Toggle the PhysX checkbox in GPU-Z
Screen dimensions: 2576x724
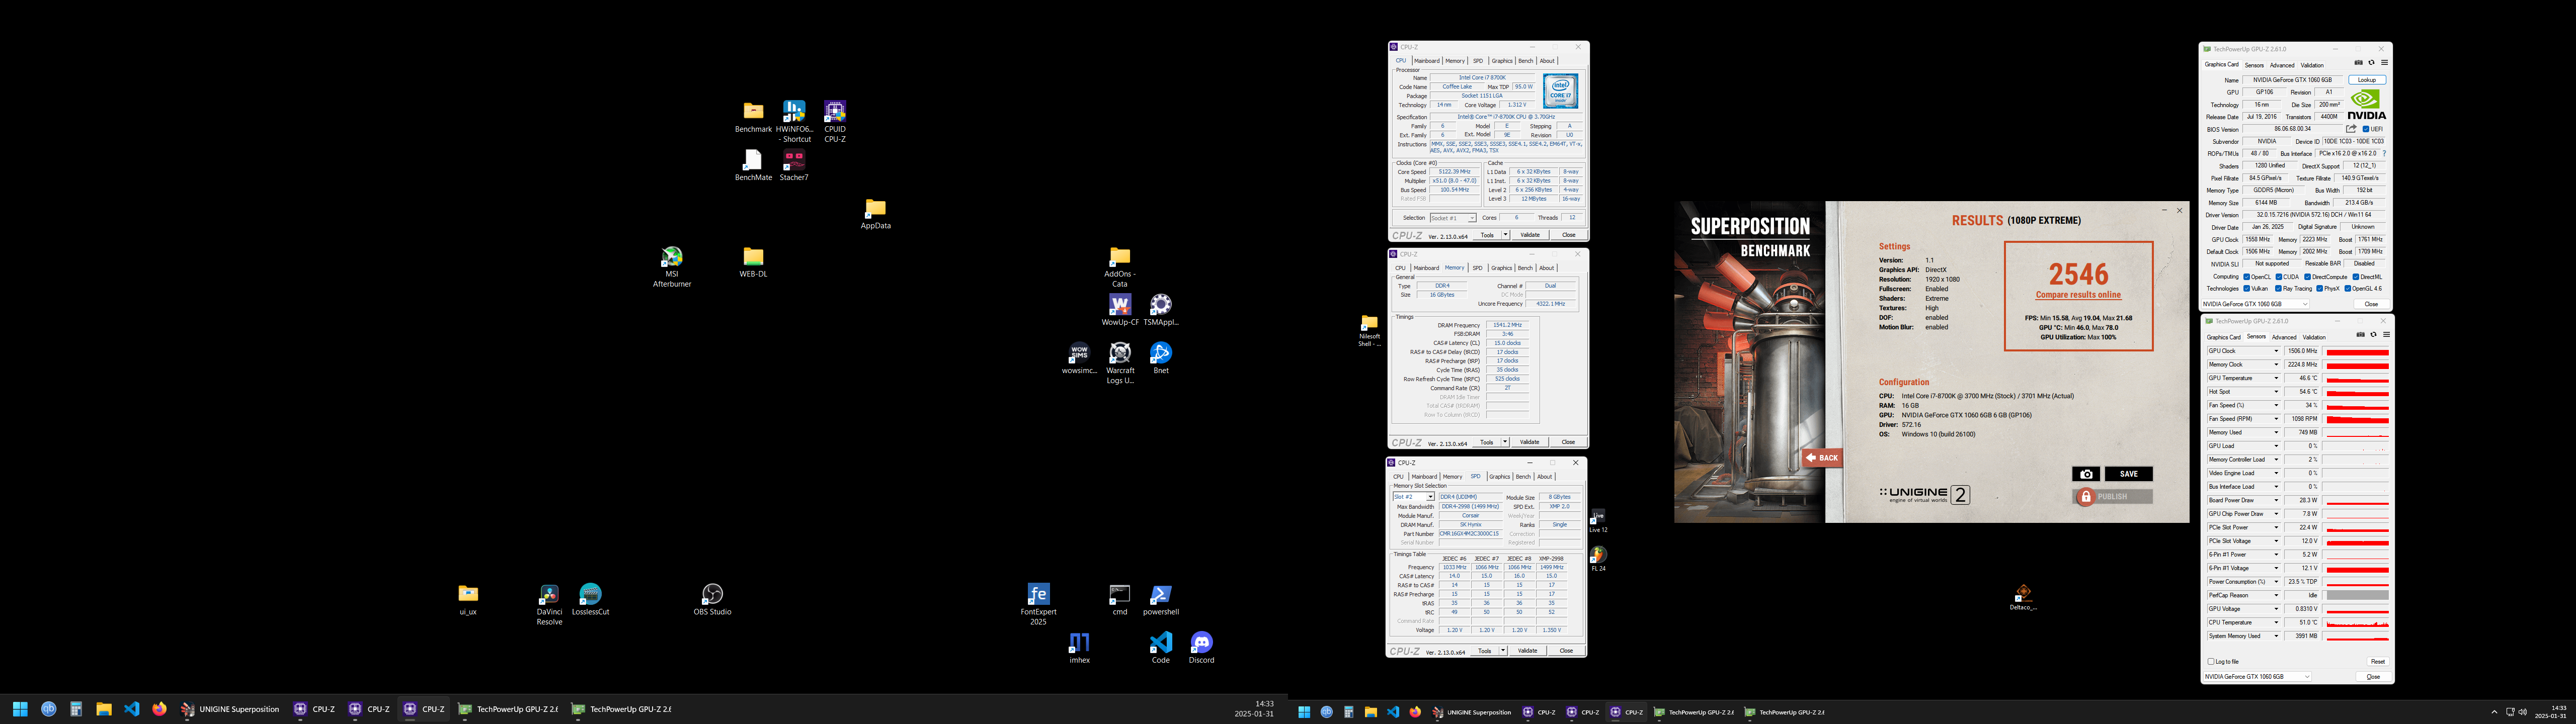[x=2320, y=289]
